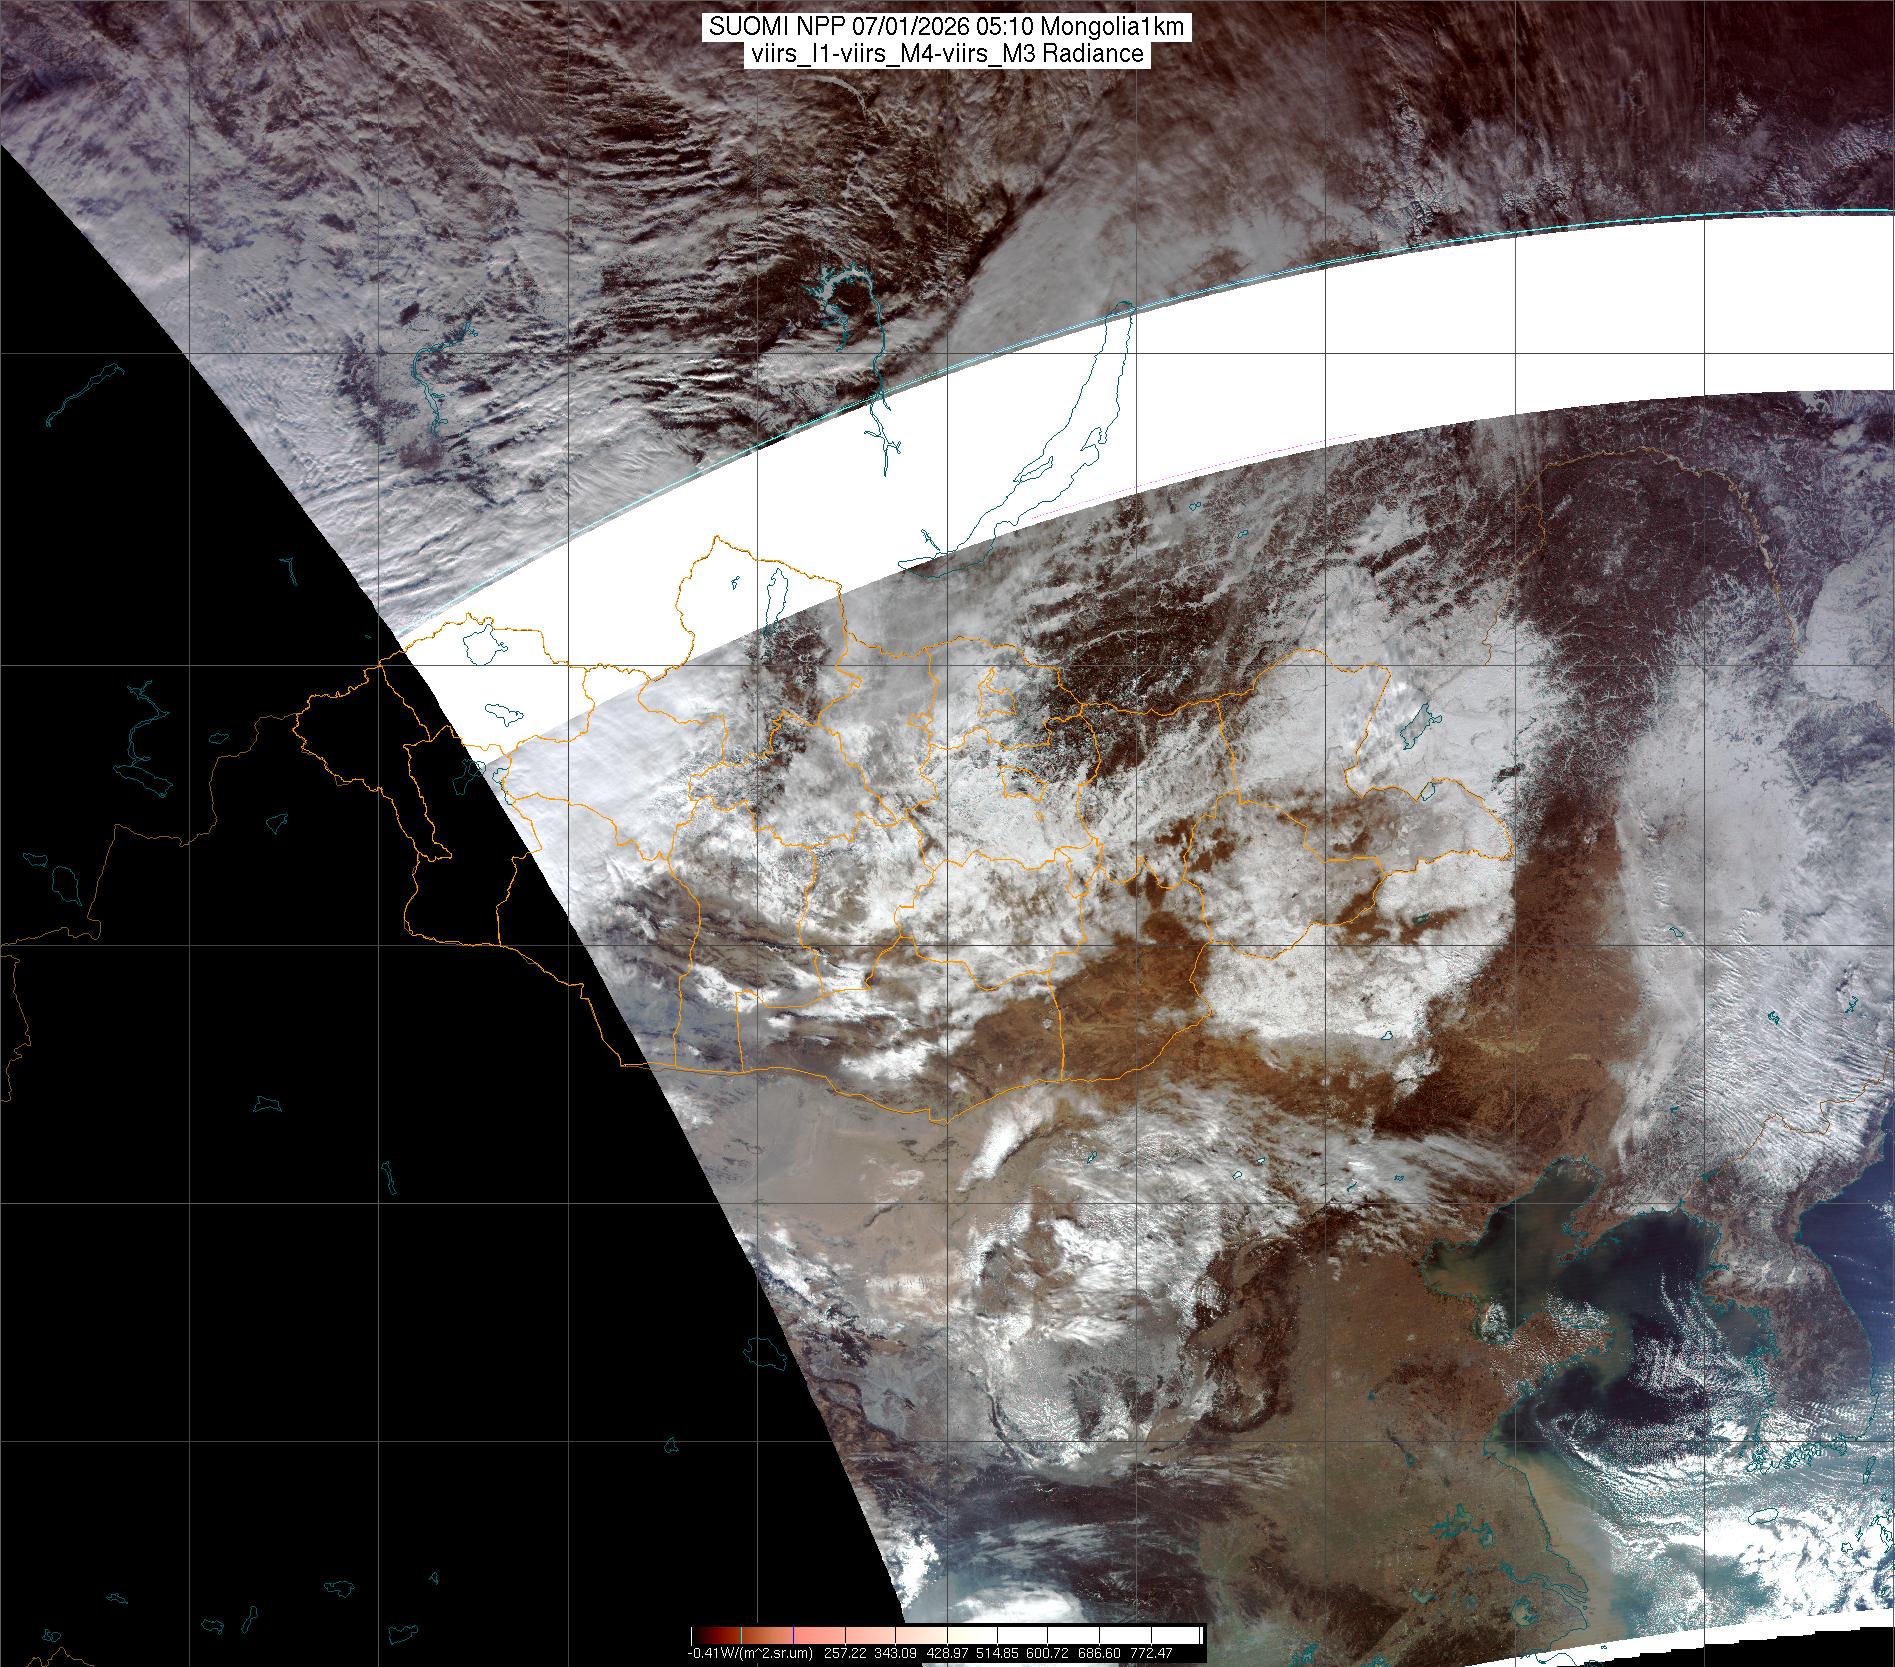
Task: Click the orange Mongolia border at its southernmost point
Action: (x=940, y=1122)
